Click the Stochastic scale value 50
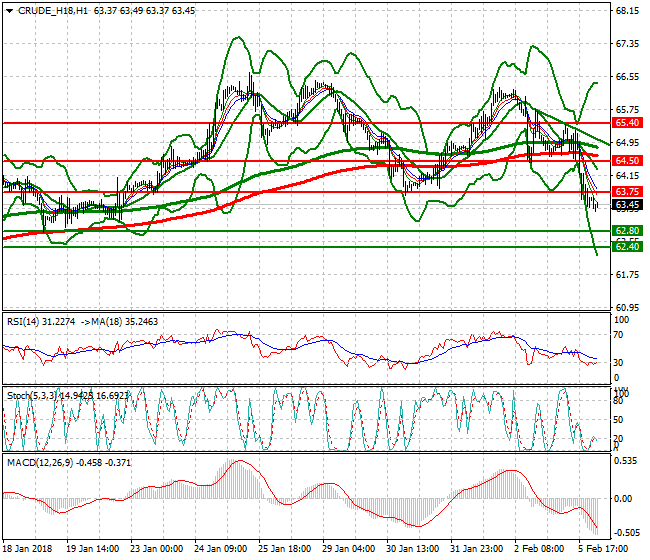Screen dimensions: 650x560 click(x=618, y=420)
